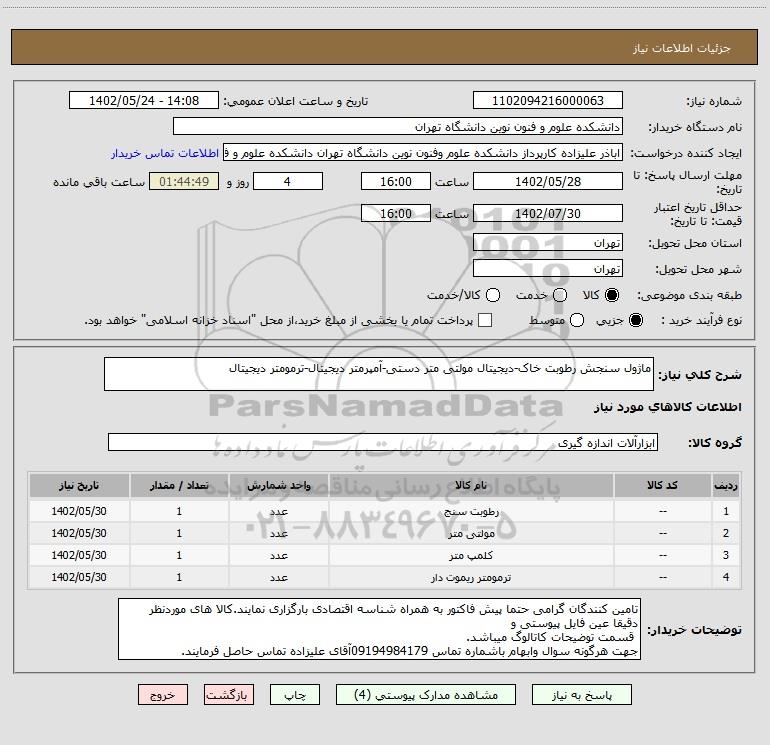
Task: Click the بازگشت back button
Action: tap(229, 694)
